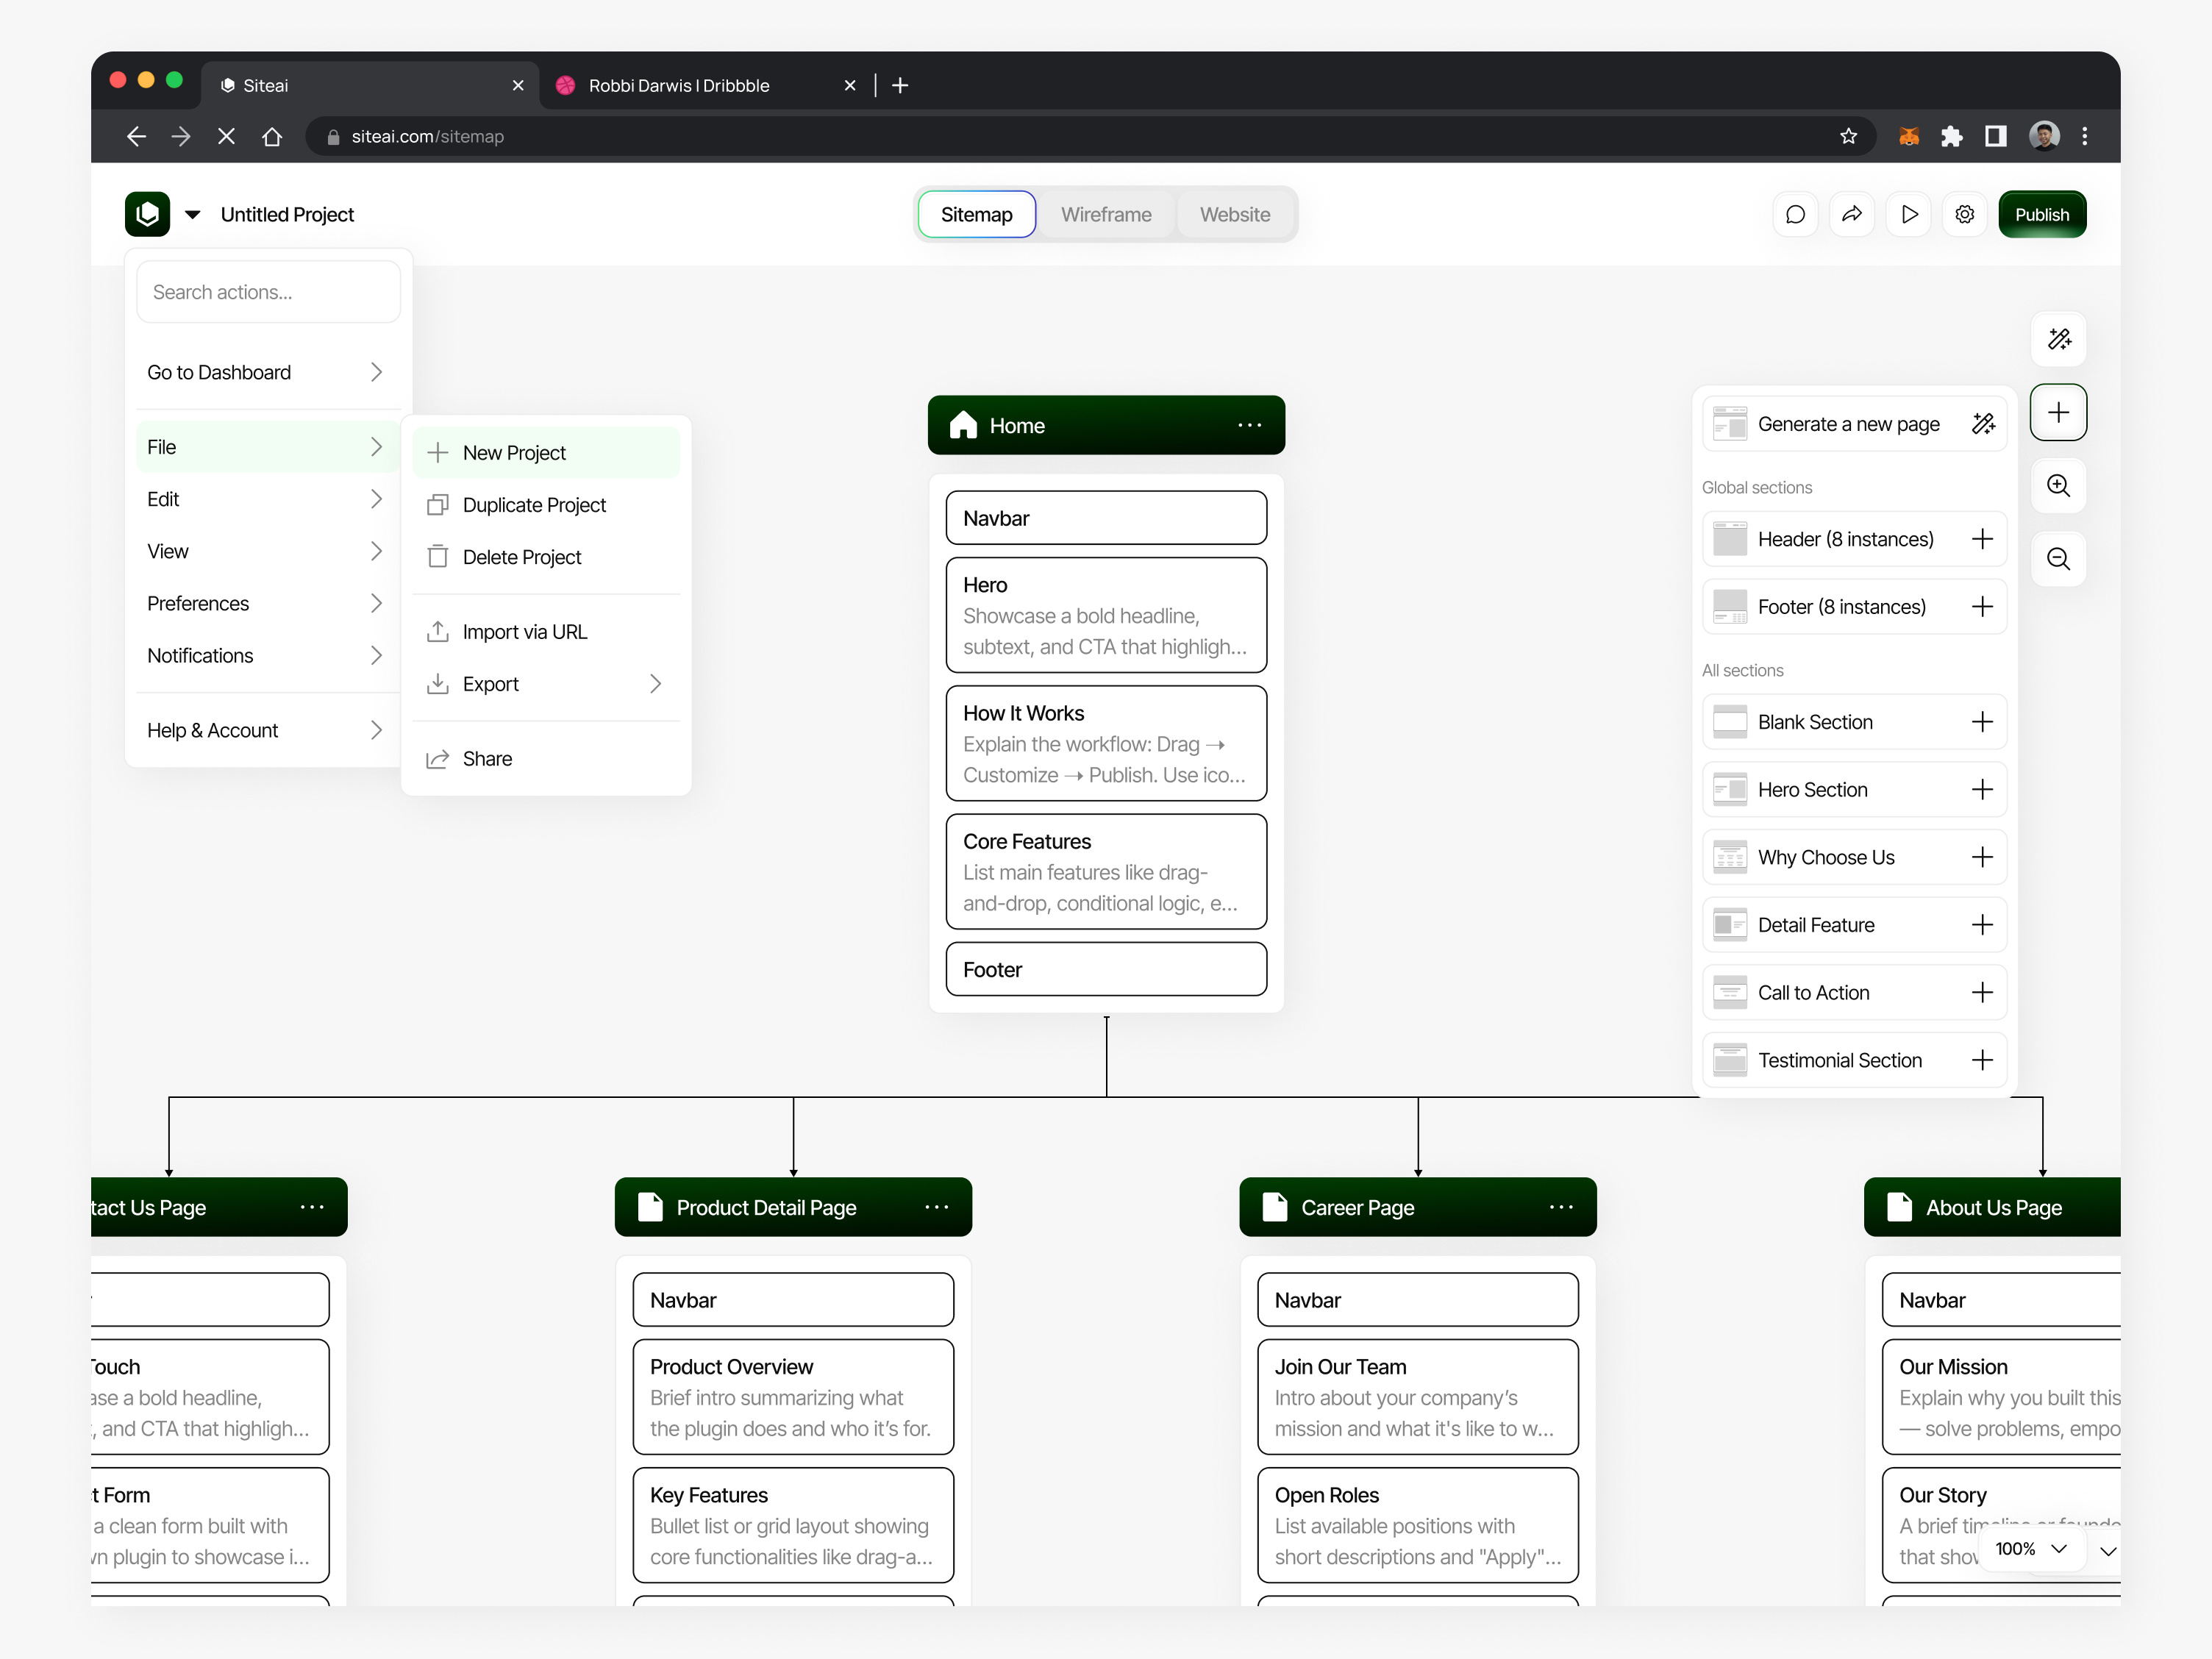
Task: Click the Publish button
Action: coord(2042,213)
